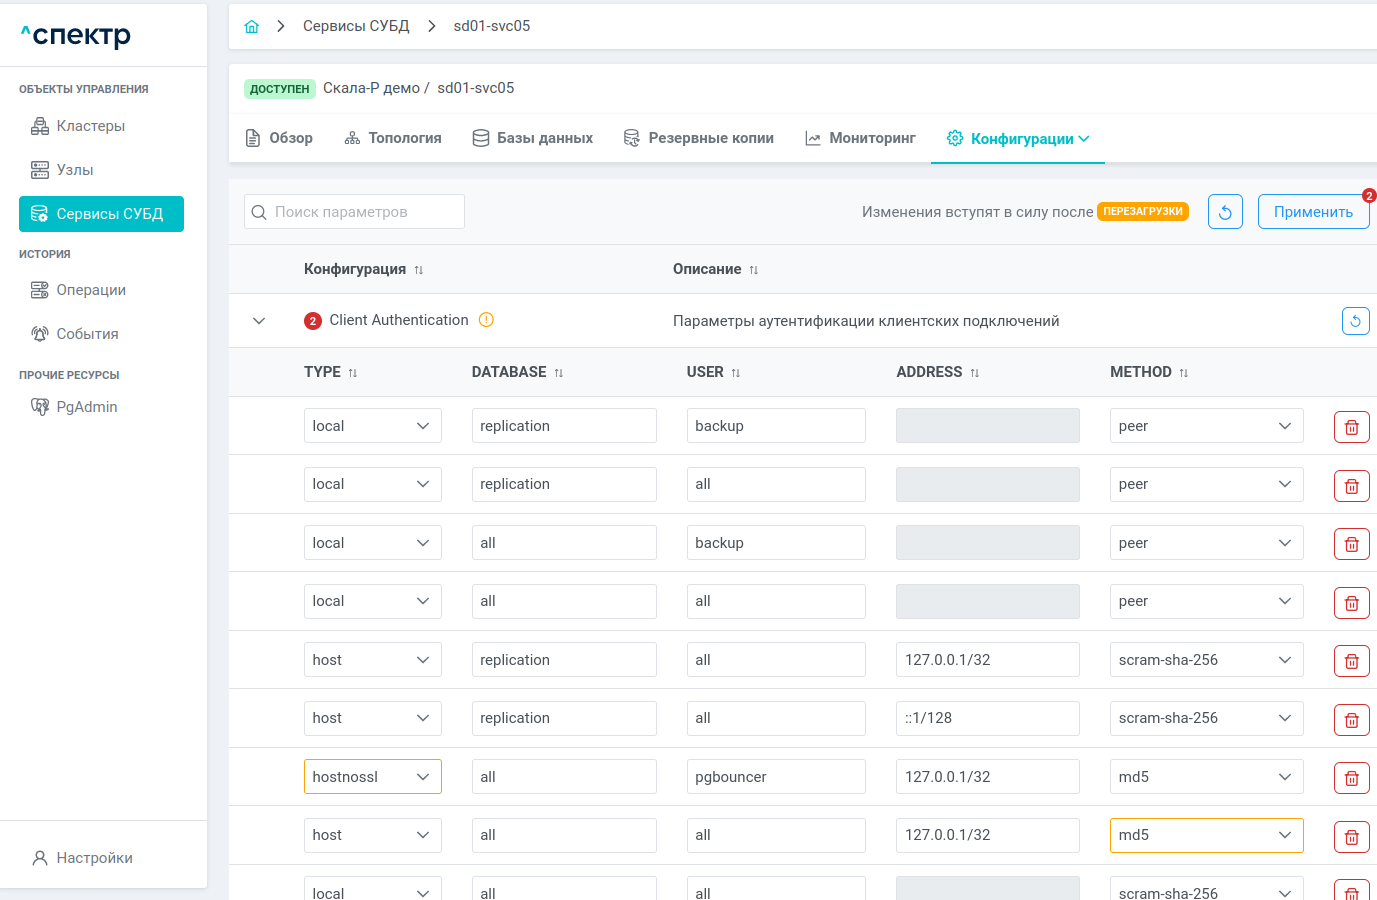Delete the first local replication backup rule
Image resolution: width=1377 pixels, height=900 pixels.
click(1351, 427)
